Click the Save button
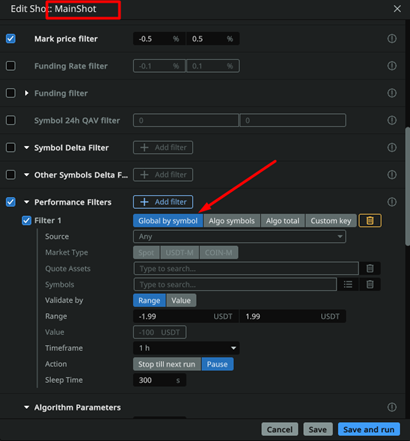 [x=318, y=429]
